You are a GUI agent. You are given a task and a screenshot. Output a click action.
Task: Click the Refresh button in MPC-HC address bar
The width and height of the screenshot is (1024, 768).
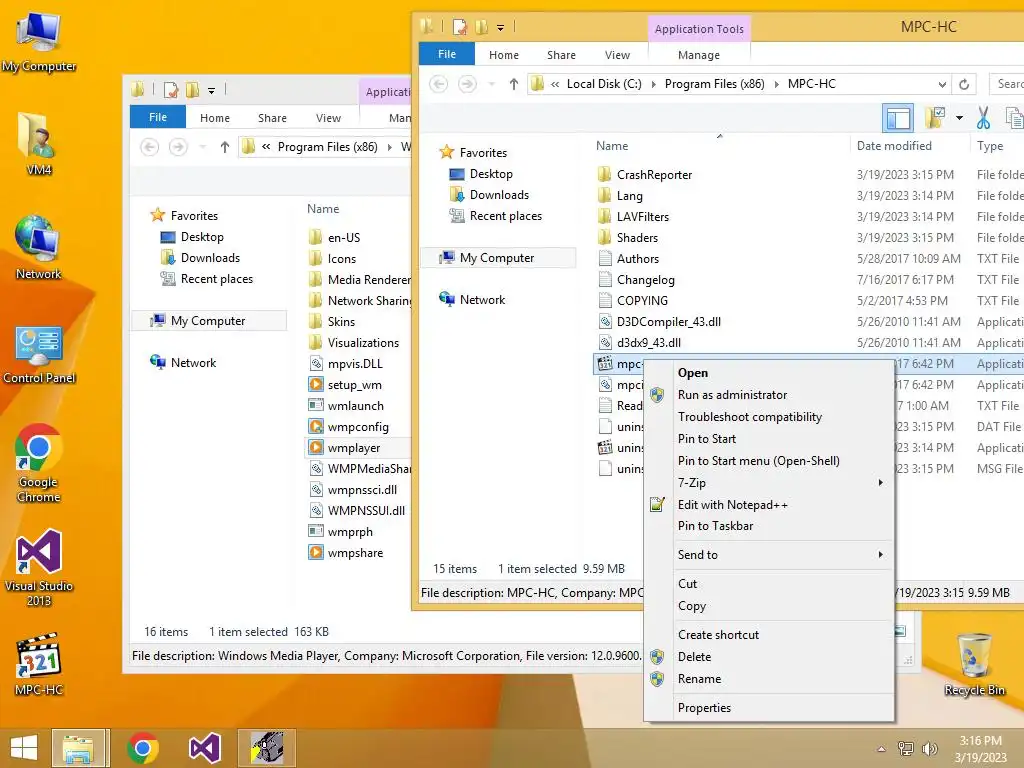[x=964, y=84]
